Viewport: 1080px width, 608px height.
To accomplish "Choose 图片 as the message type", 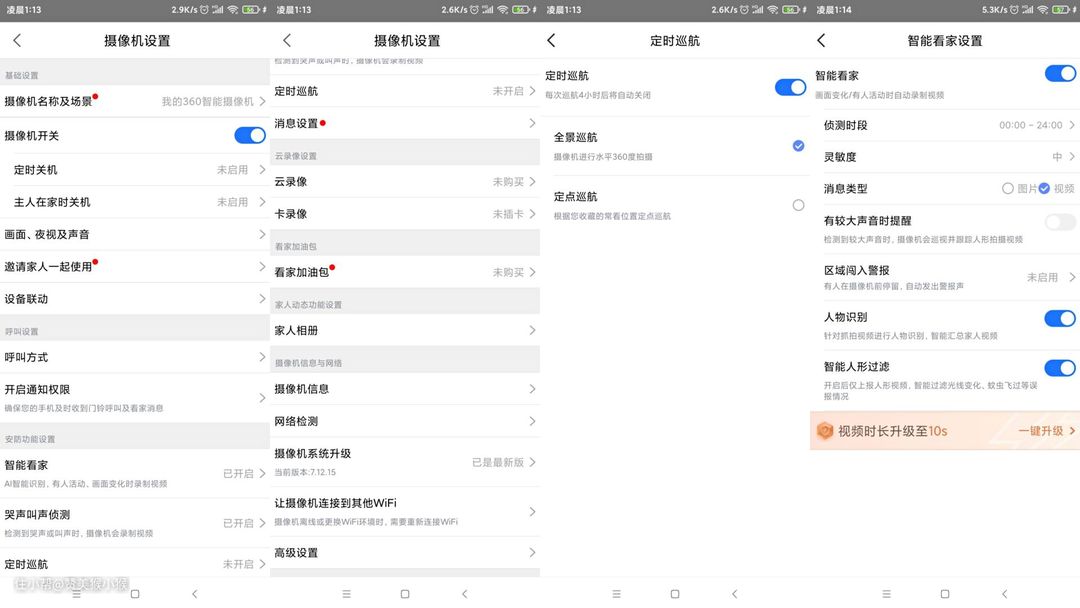I will click(x=1008, y=188).
